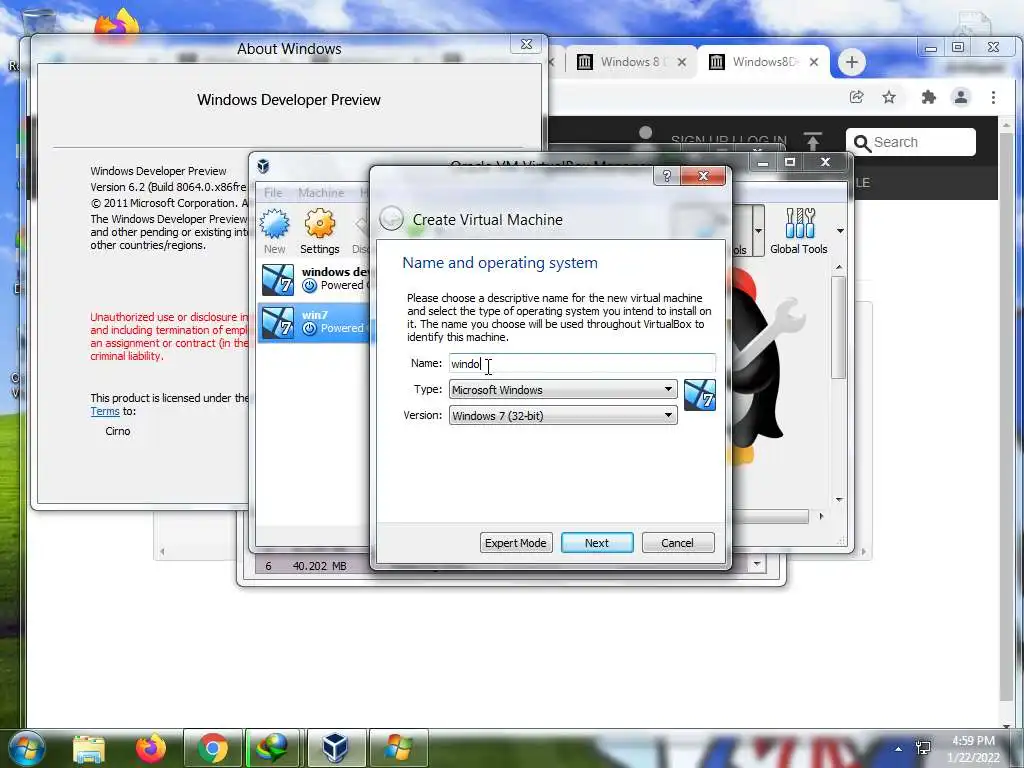1024x768 pixels.
Task: Click the taskbar clock showing 4:59 PM
Action: pyautogui.click(x=973, y=749)
